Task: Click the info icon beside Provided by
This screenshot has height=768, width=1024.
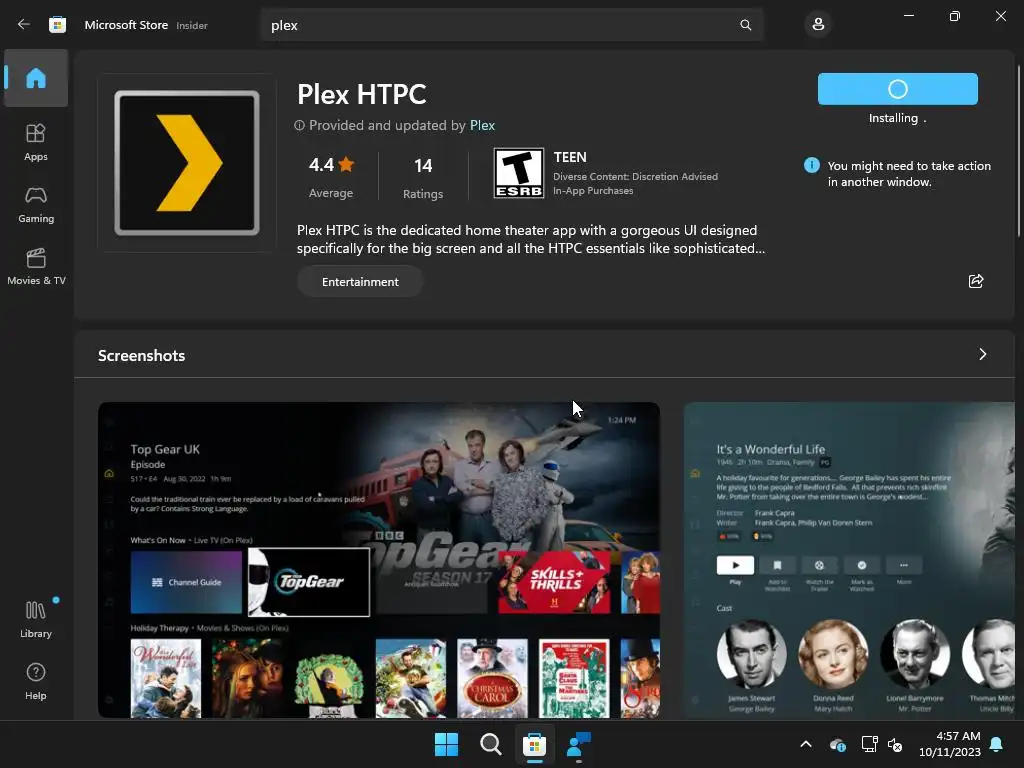Action: (299, 125)
